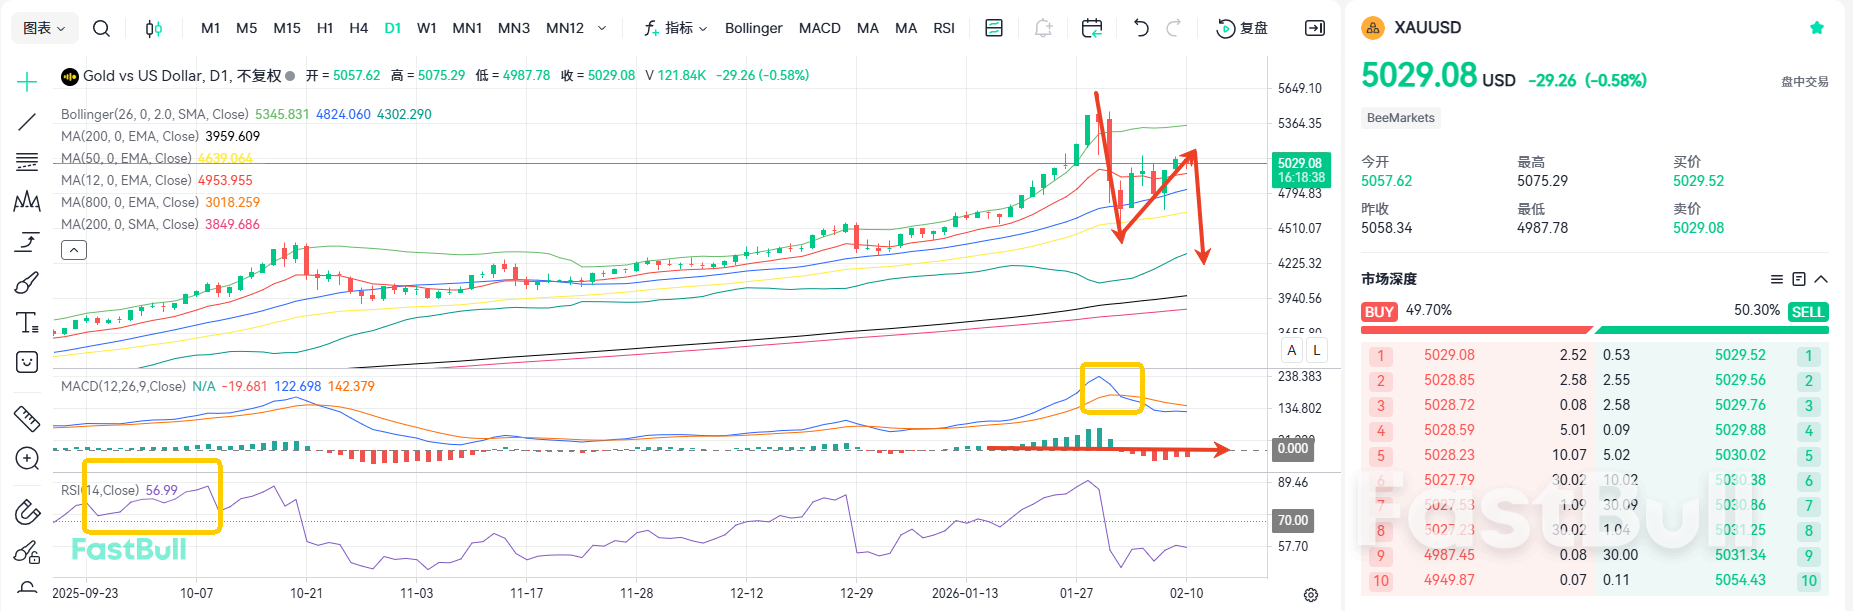The image size is (1853, 611).
Task: Toggle XAUUSD favorite star
Action: point(1817,28)
